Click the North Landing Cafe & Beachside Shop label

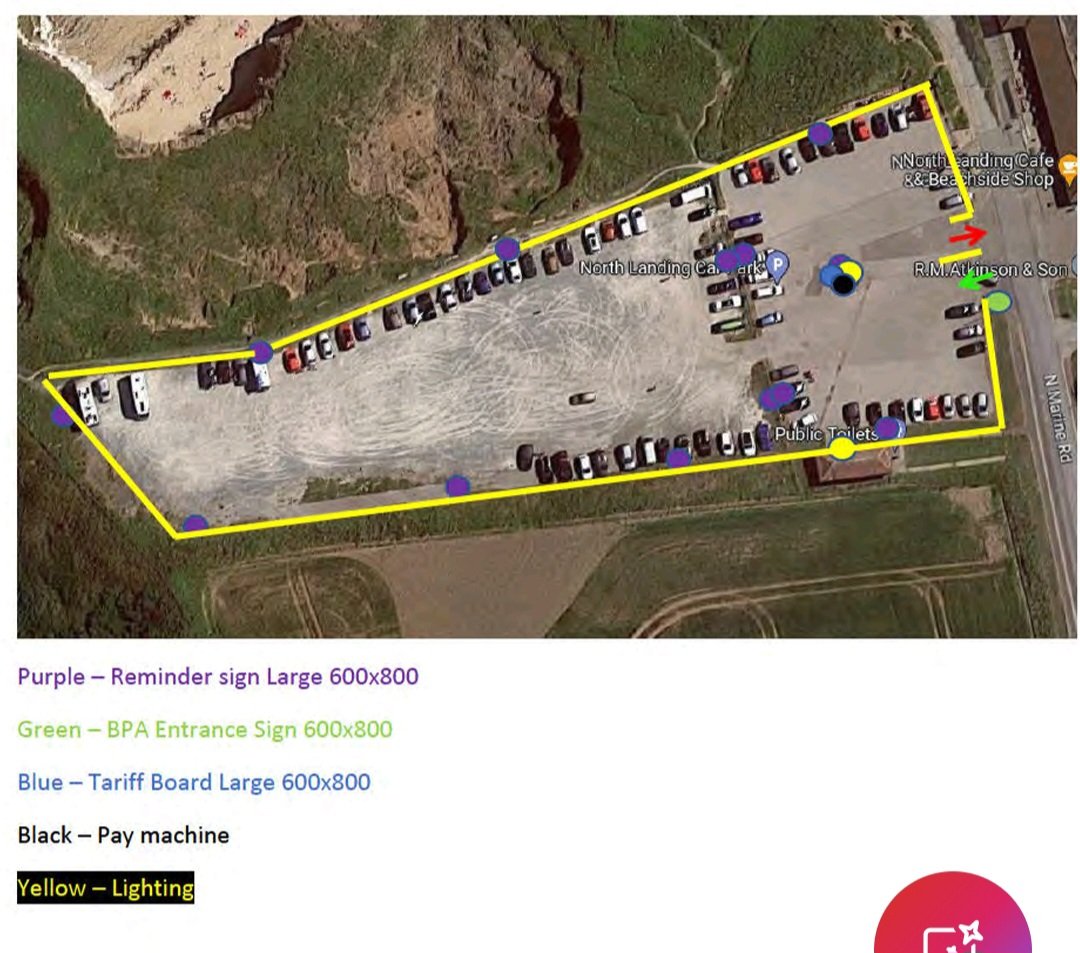coord(973,170)
